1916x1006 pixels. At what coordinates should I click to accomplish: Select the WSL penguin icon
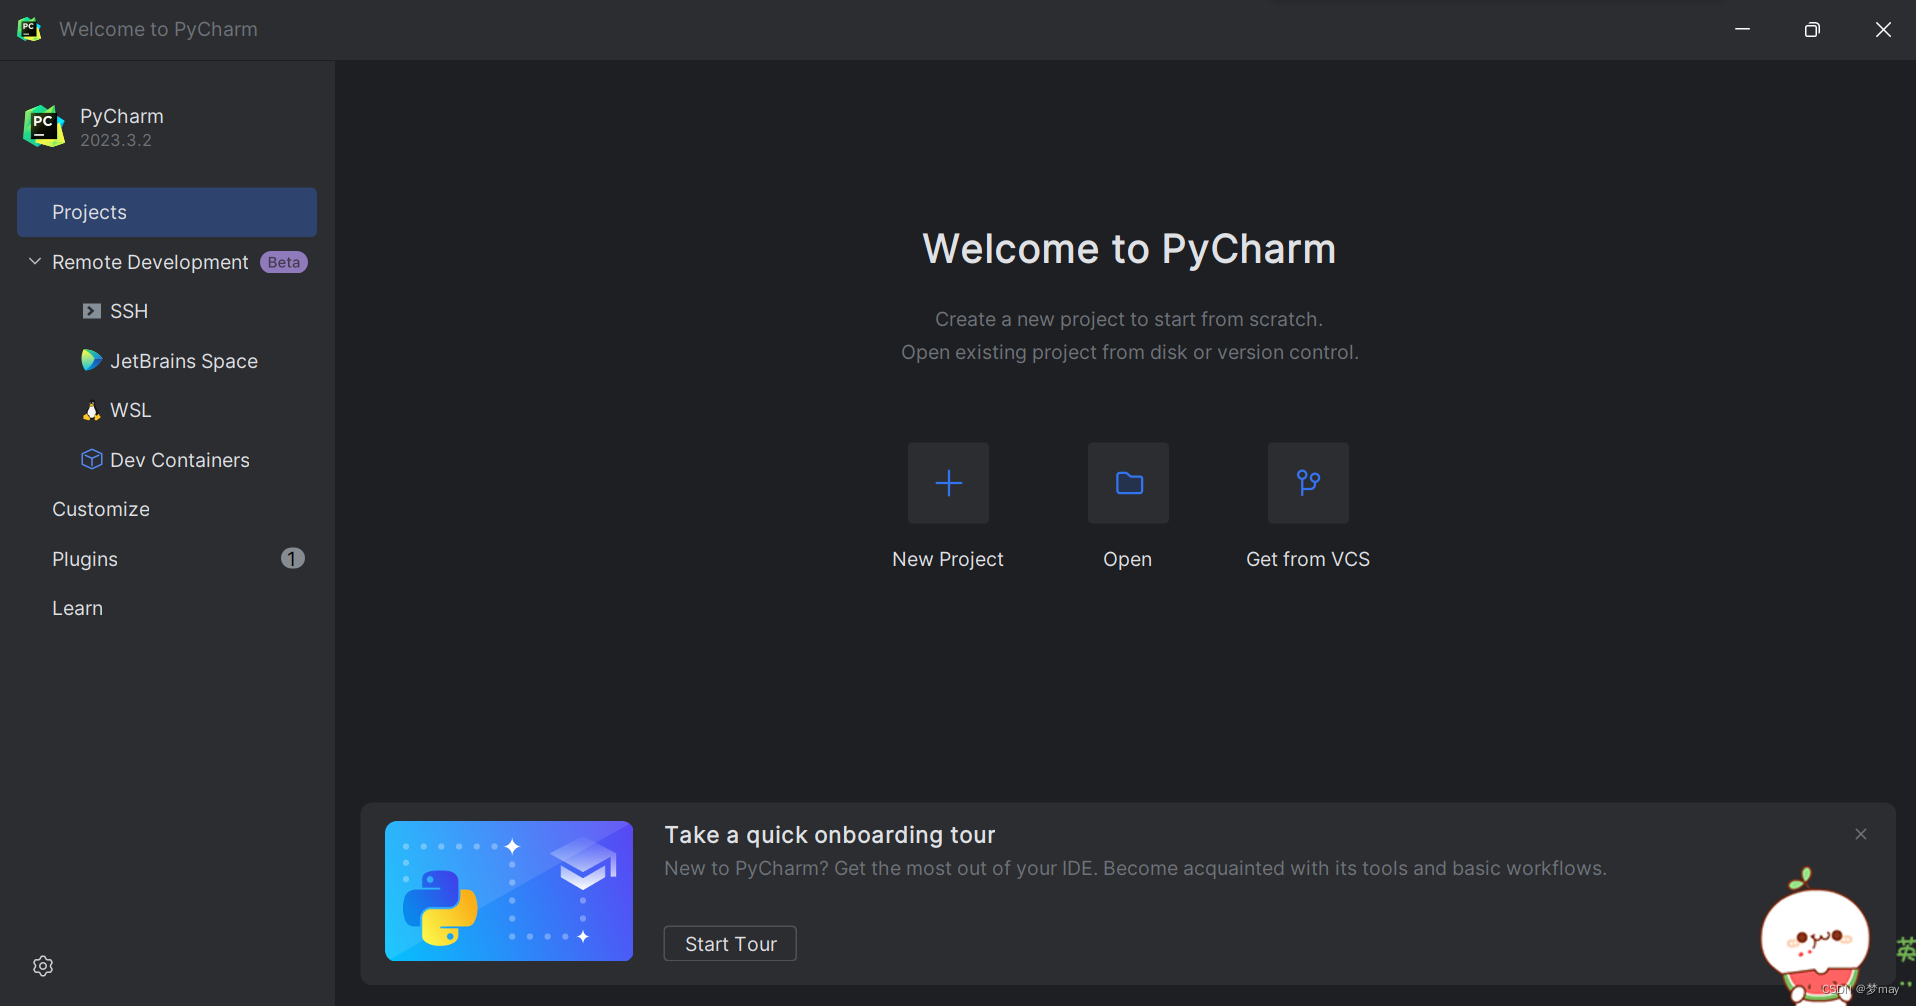[x=91, y=410]
